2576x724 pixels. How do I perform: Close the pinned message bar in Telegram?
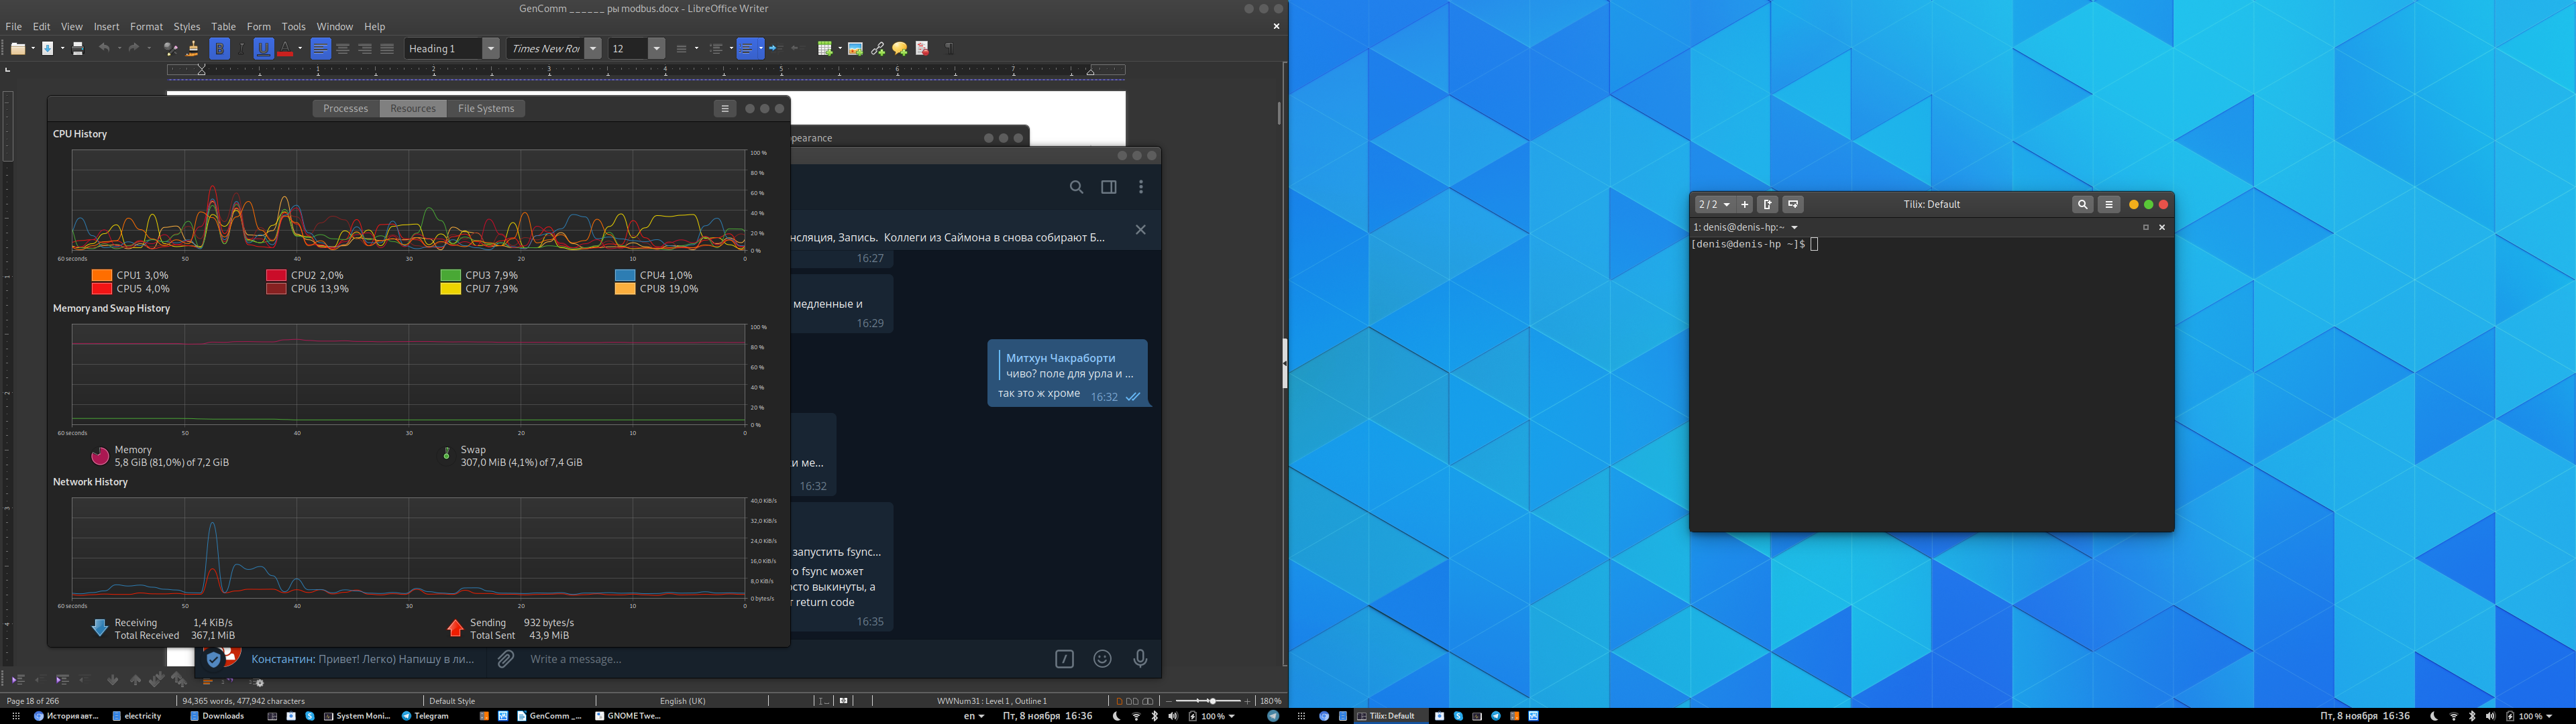1140,230
